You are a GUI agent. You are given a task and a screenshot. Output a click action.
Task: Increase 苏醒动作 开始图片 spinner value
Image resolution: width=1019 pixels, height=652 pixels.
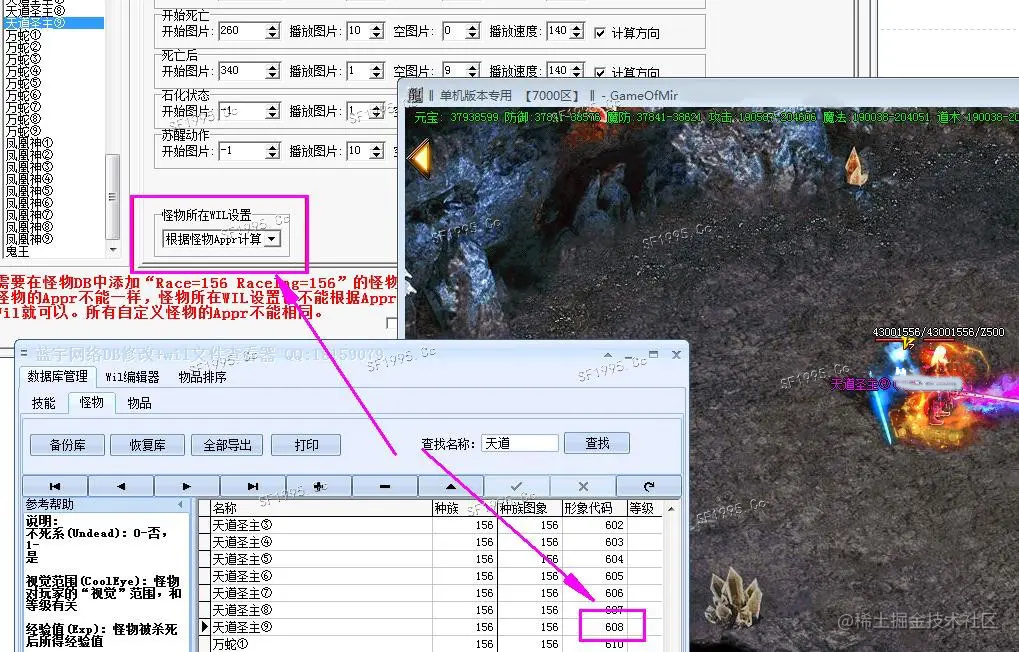[272, 148]
